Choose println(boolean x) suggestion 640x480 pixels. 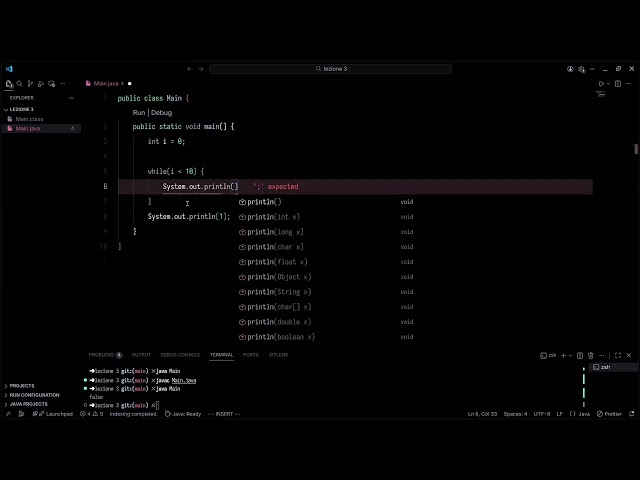pyautogui.click(x=327, y=337)
